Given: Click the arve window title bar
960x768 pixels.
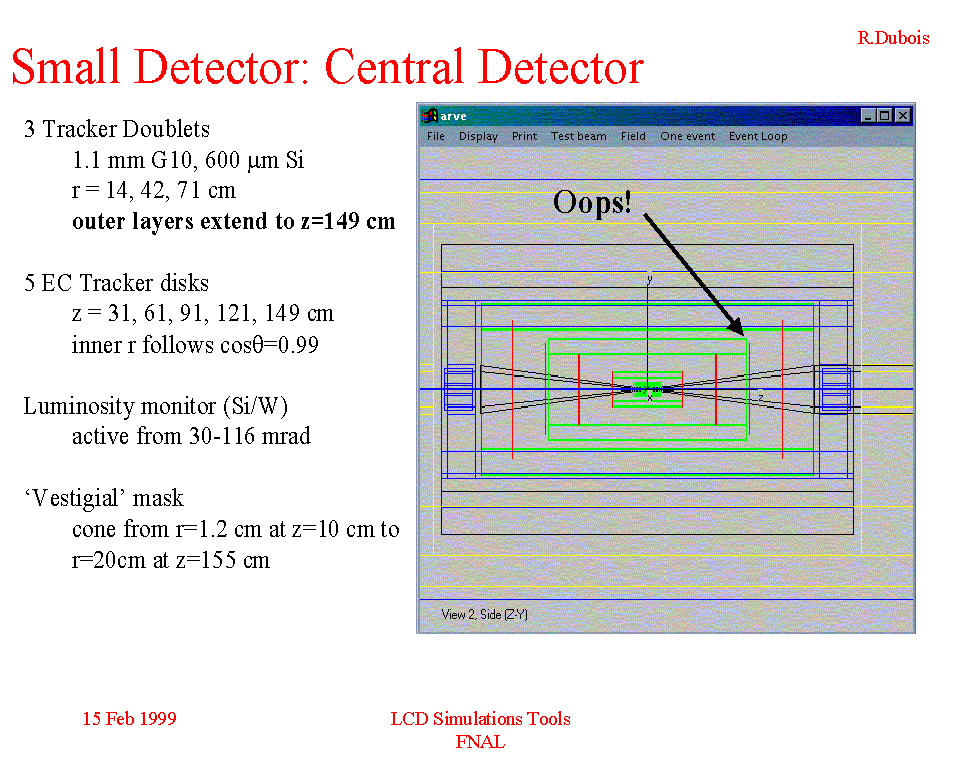Looking at the screenshot, I should tap(650, 116).
